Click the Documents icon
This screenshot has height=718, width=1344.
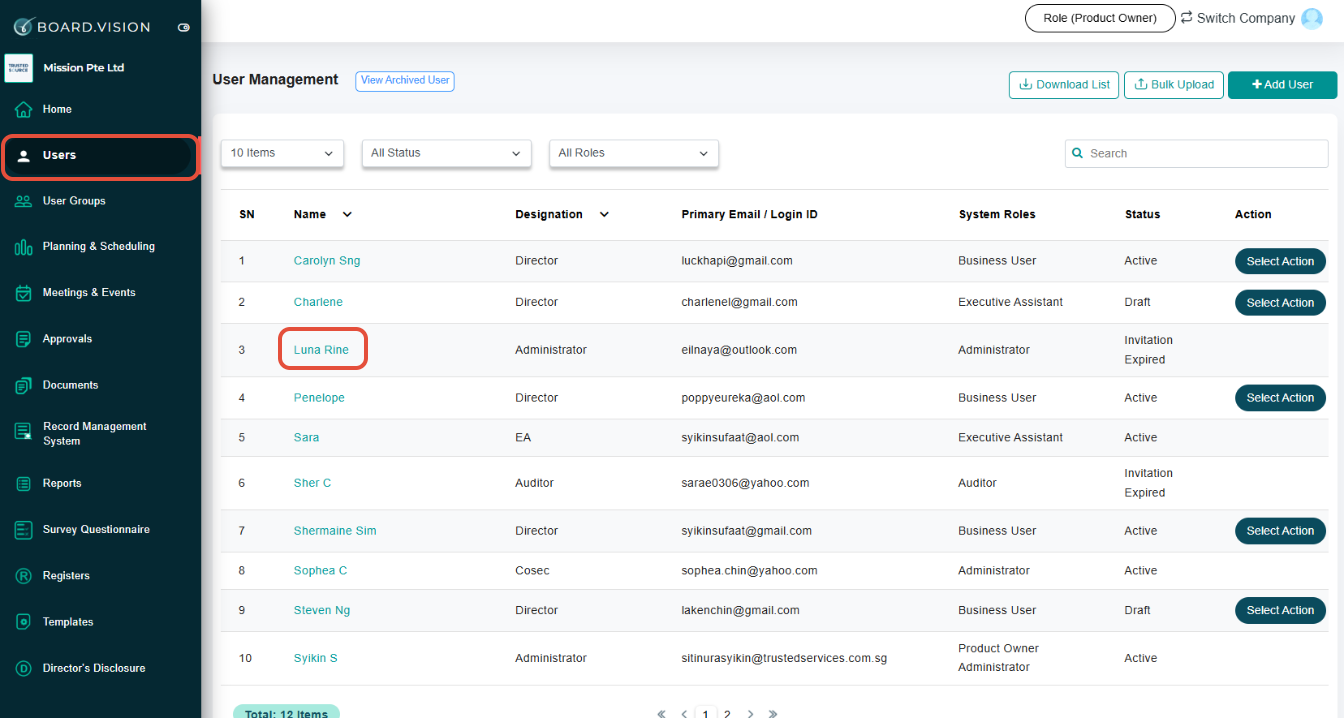pyautogui.click(x=24, y=385)
